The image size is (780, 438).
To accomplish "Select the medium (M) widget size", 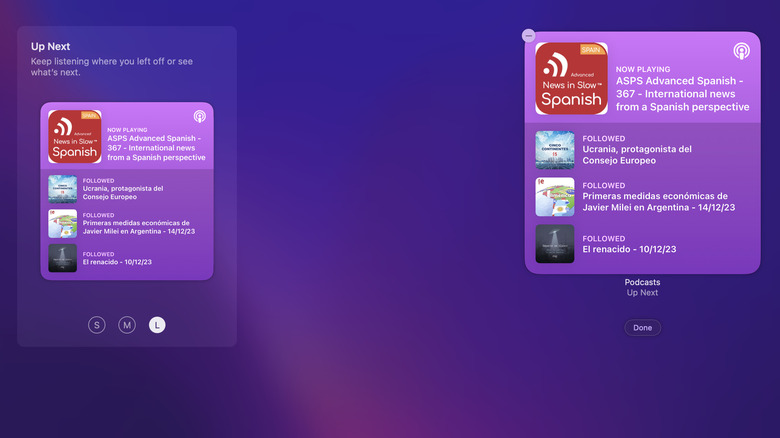I will [x=127, y=324].
